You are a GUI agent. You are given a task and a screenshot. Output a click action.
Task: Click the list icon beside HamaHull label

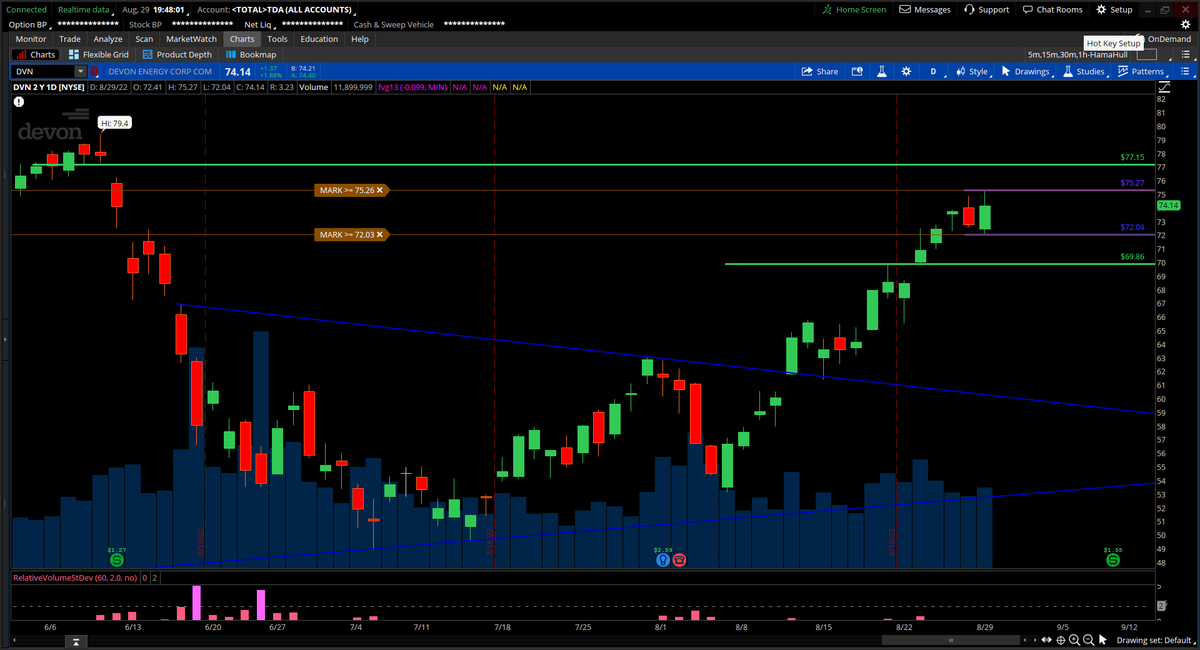(x=1186, y=54)
